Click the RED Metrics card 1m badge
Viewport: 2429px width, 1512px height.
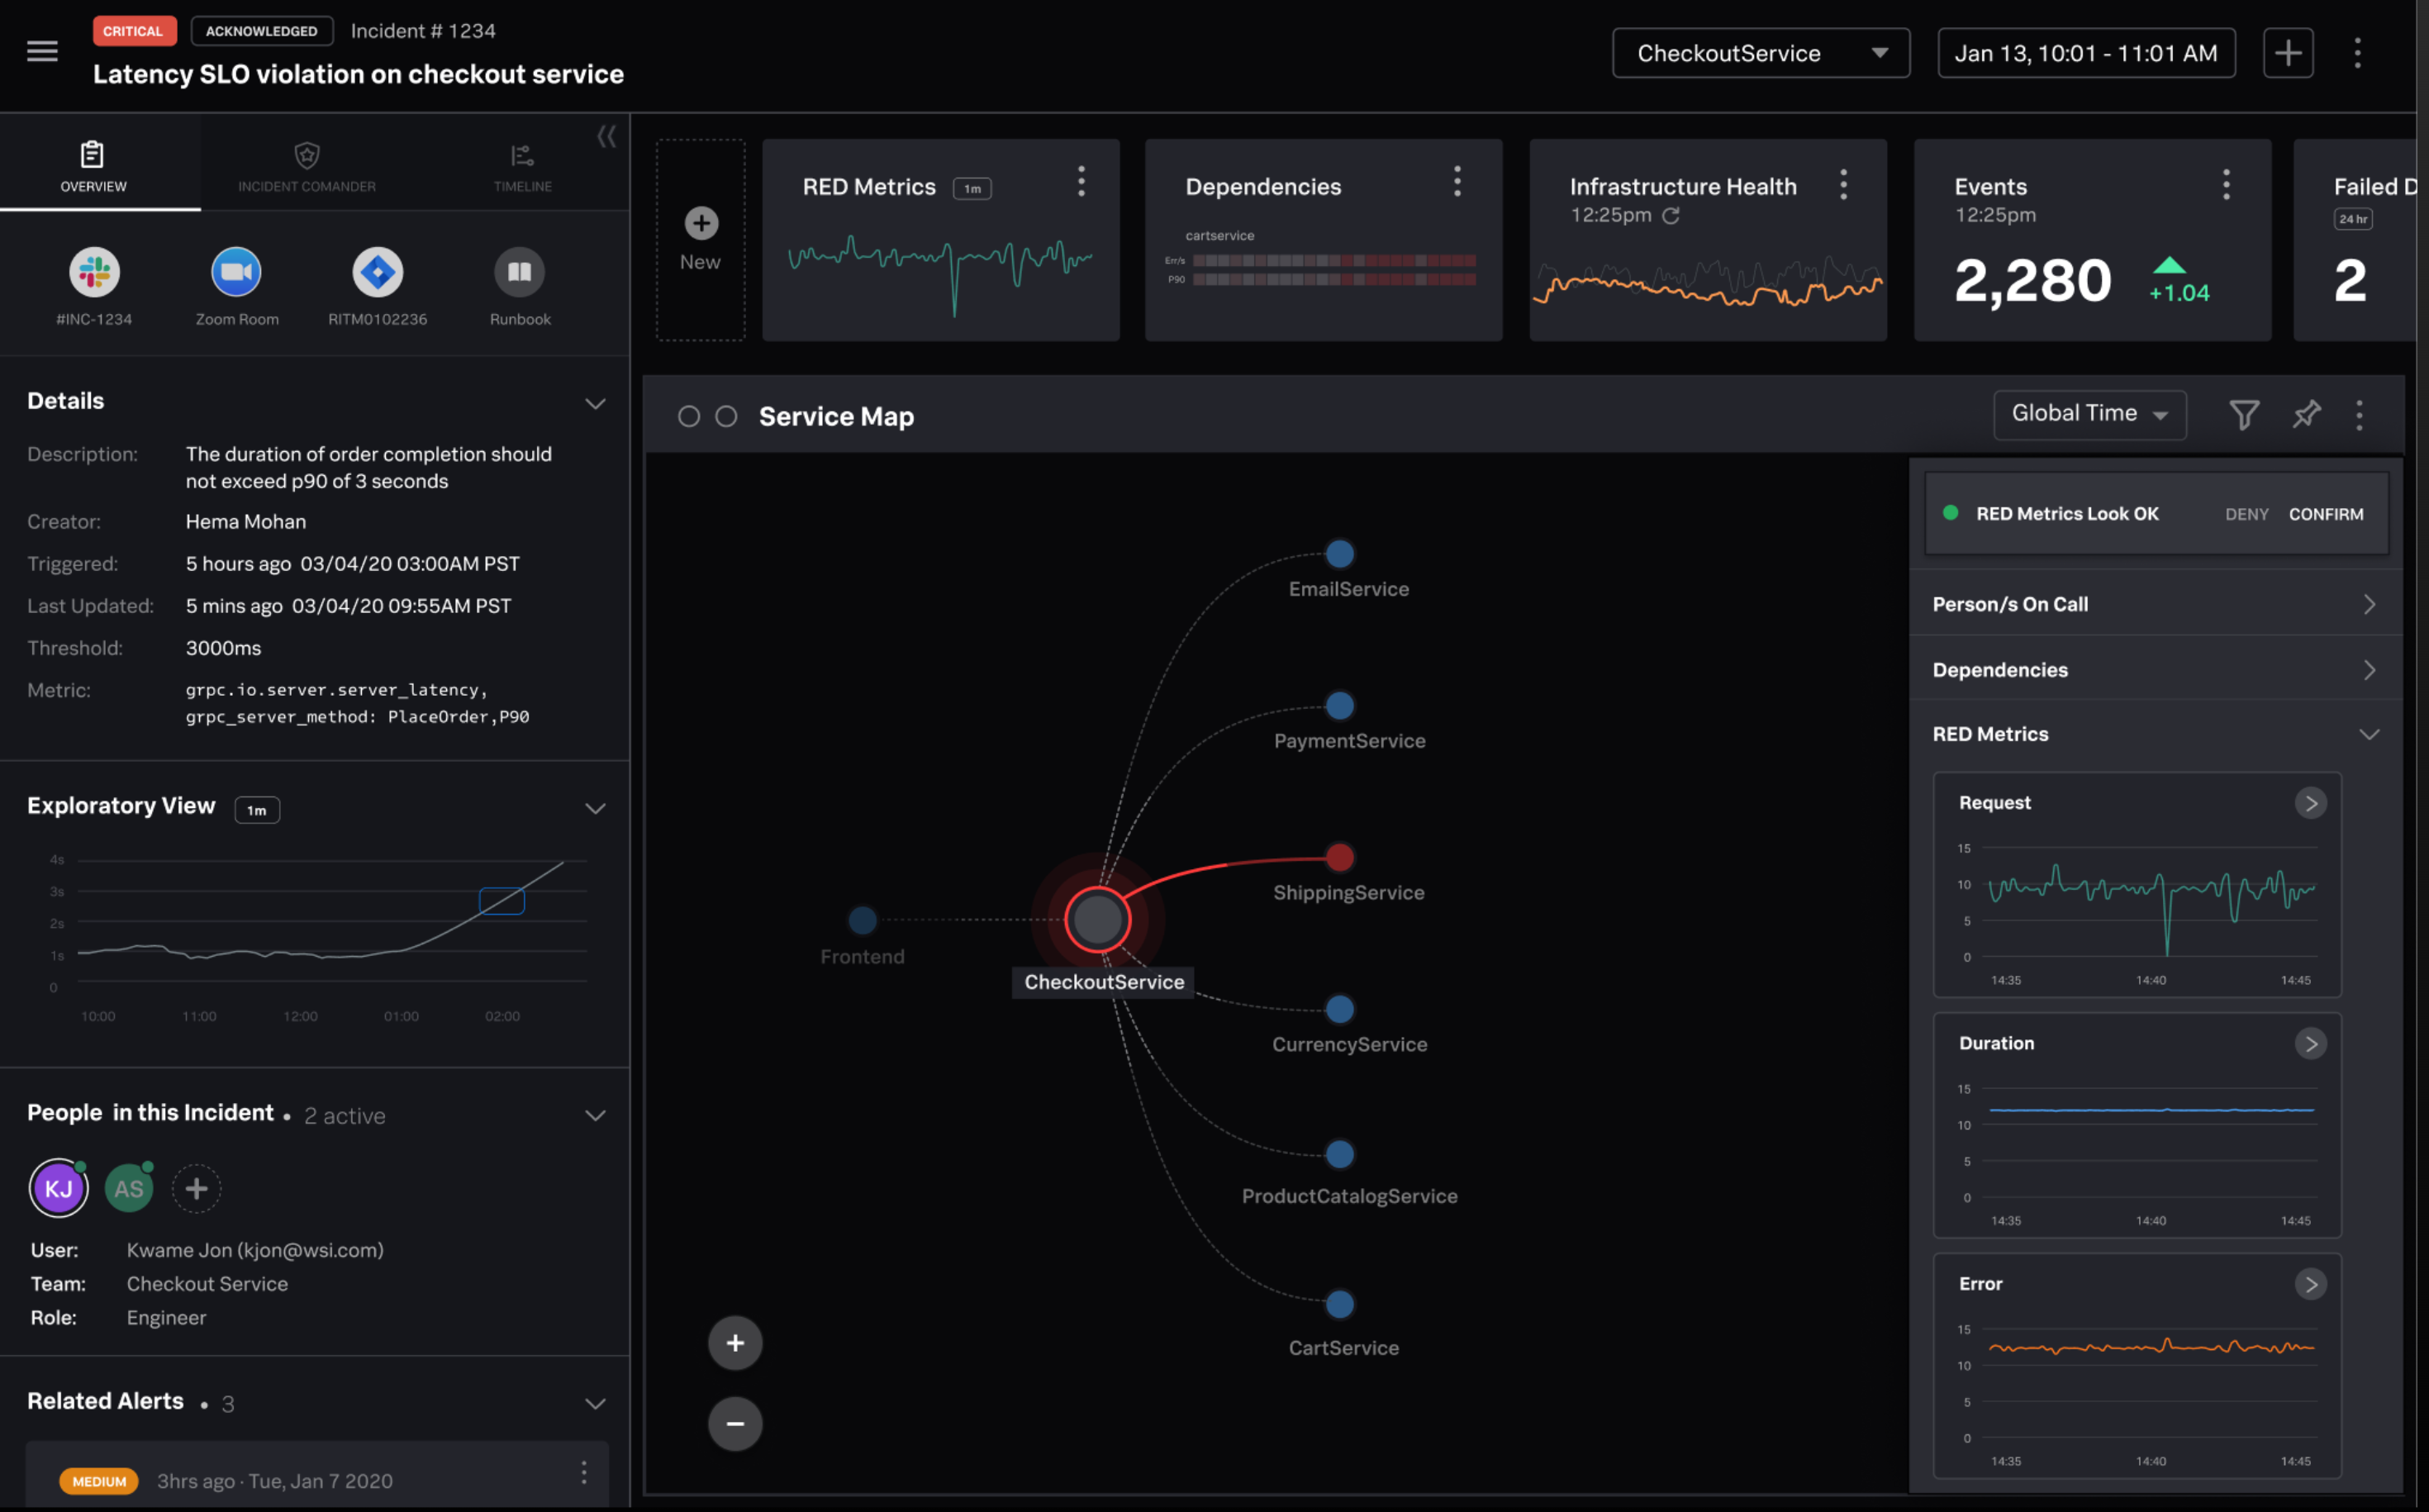(972, 189)
